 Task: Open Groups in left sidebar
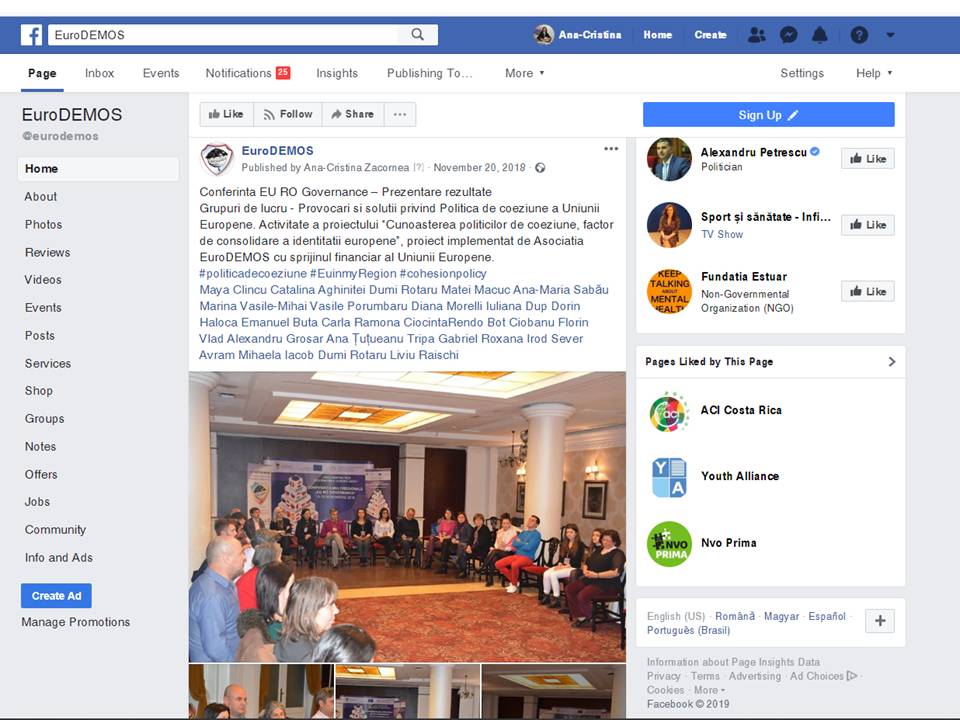45,419
